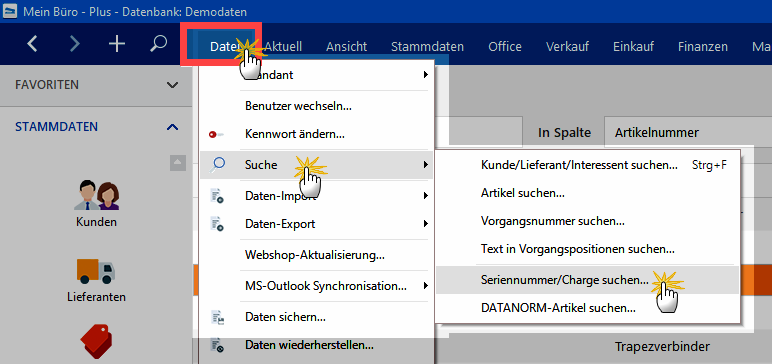
Task: Expand the Daten-Export submenu arrow
Action: click(x=425, y=224)
